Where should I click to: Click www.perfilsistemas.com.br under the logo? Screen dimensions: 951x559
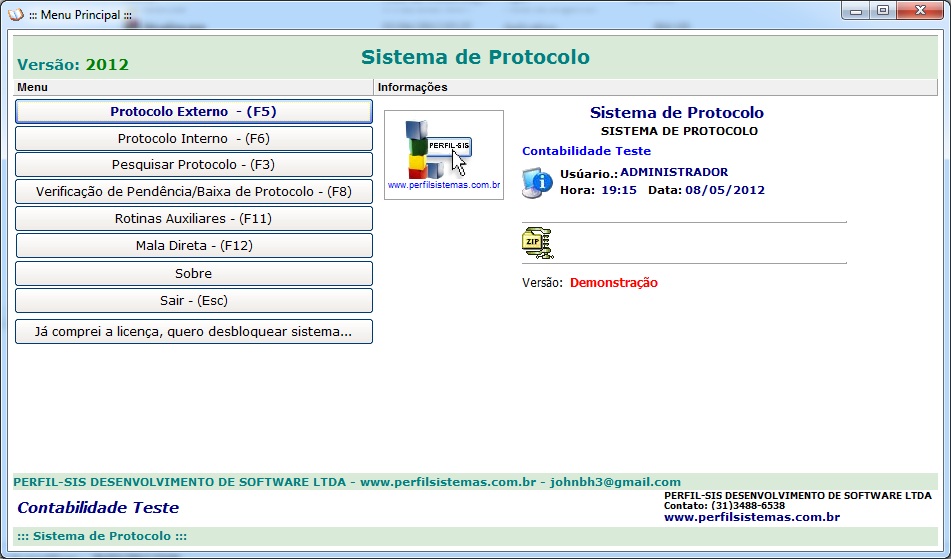pos(443,185)
